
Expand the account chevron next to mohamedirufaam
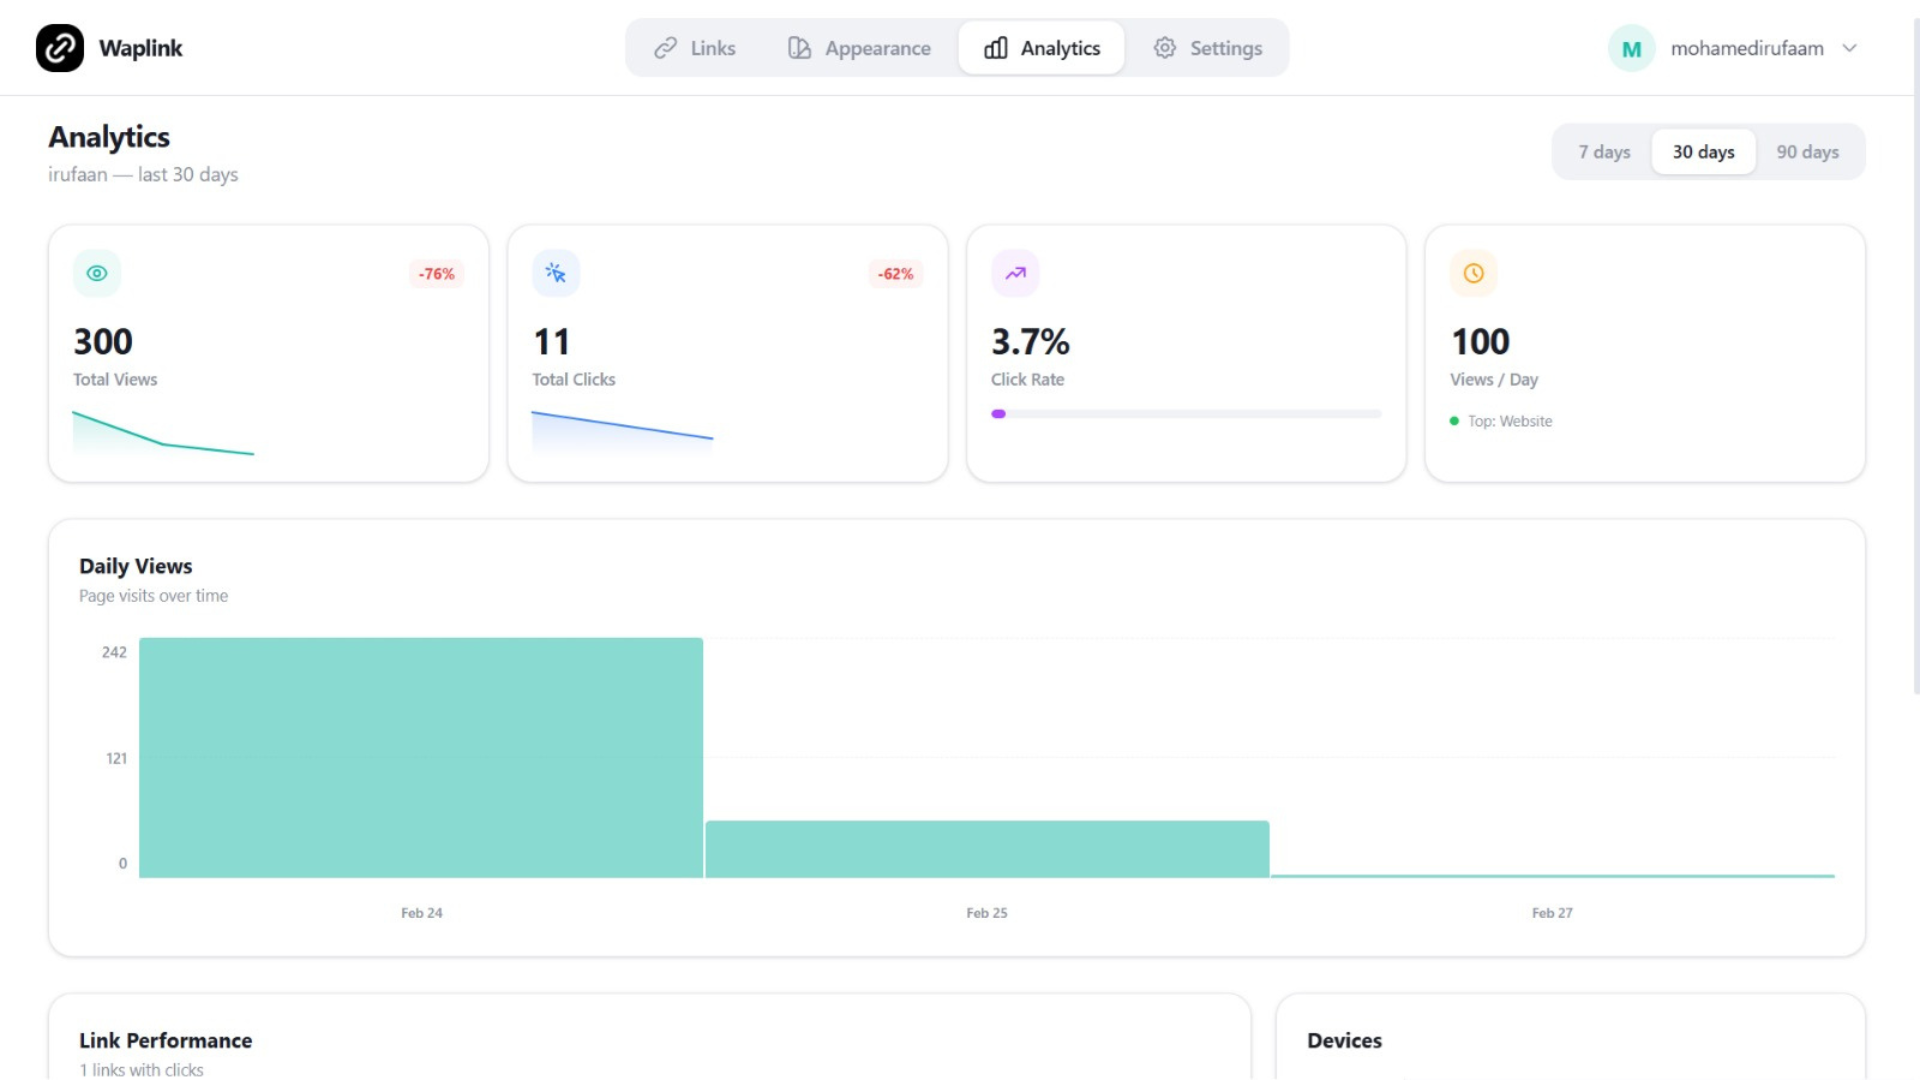point(1850,48)
